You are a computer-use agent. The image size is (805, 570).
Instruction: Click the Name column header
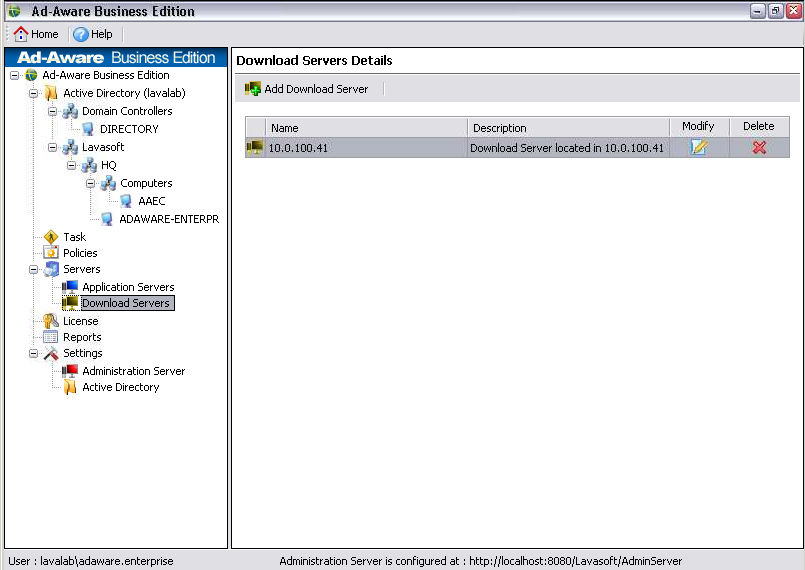[x=366, y=127]
